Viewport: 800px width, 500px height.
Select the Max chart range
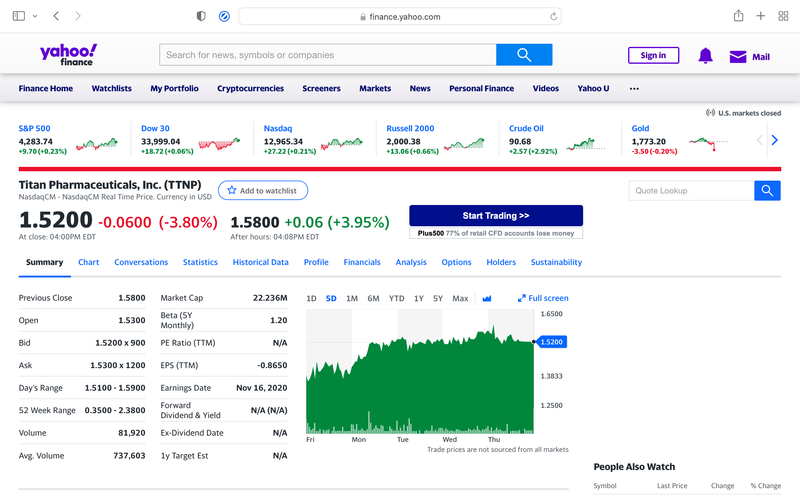[x=460, y=298]
